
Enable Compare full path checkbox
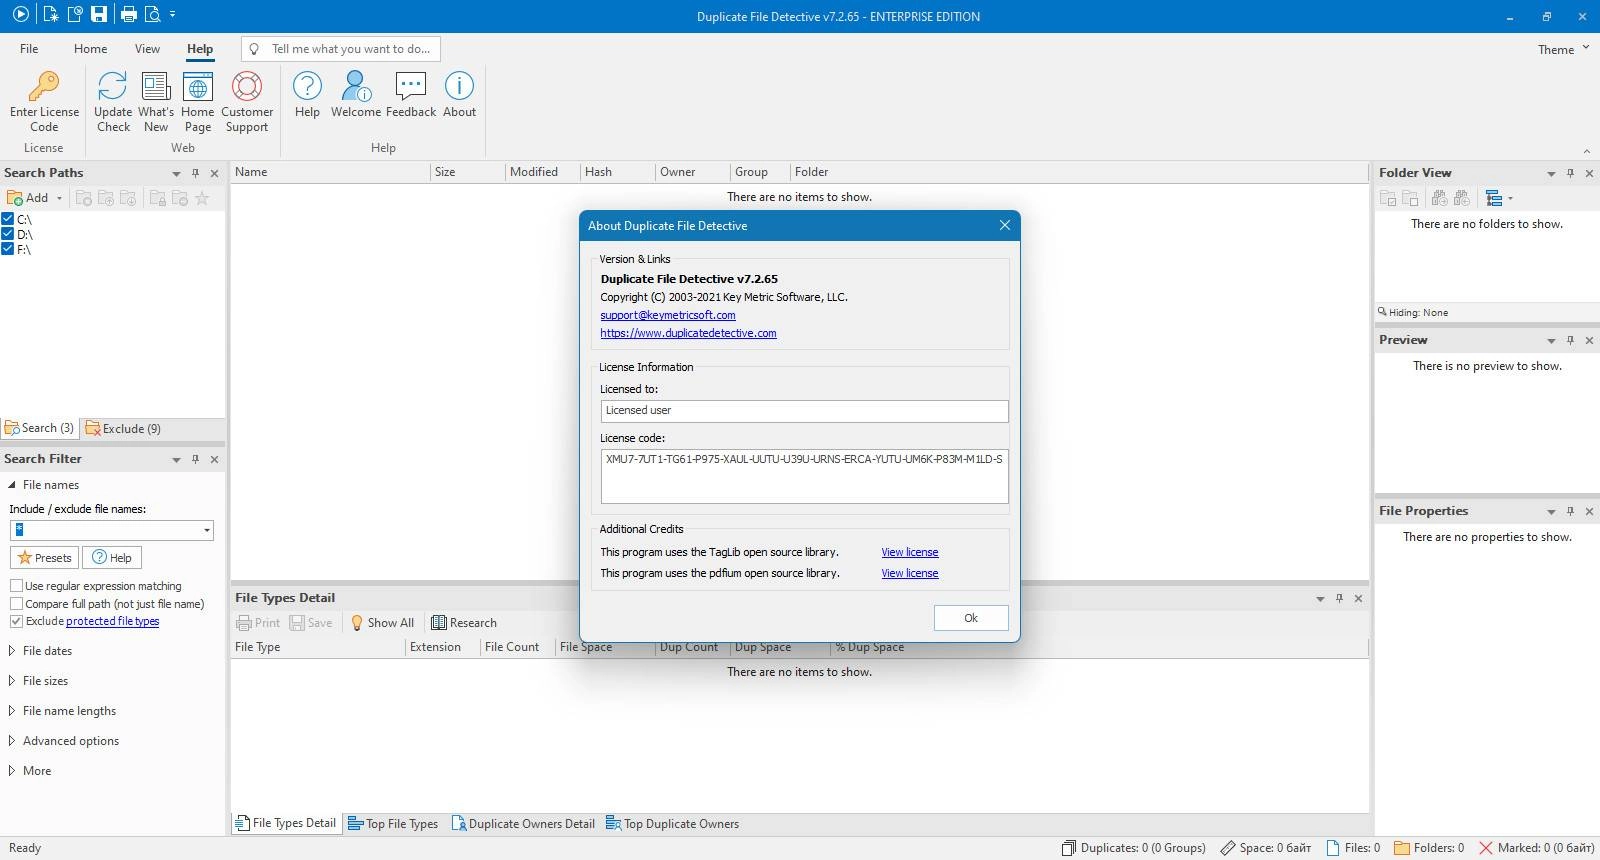click(x=16, y=604)
